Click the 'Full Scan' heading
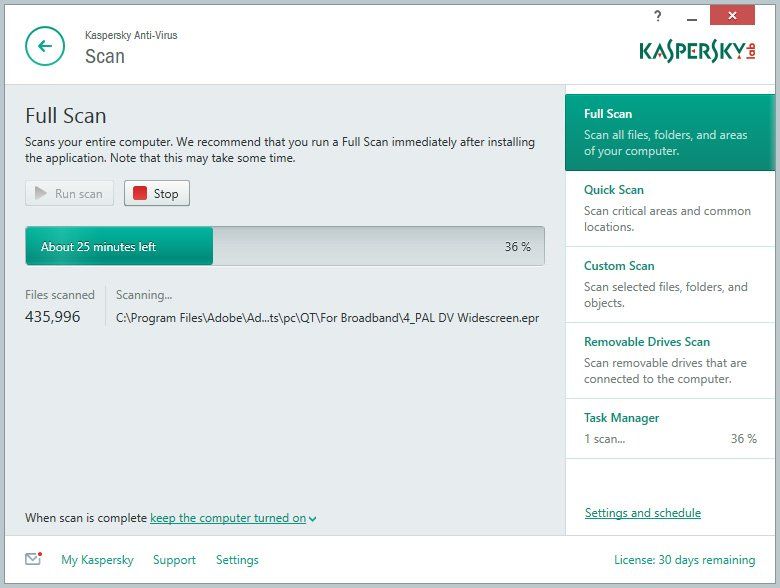The image size is (780, 588). click(66, 115)
